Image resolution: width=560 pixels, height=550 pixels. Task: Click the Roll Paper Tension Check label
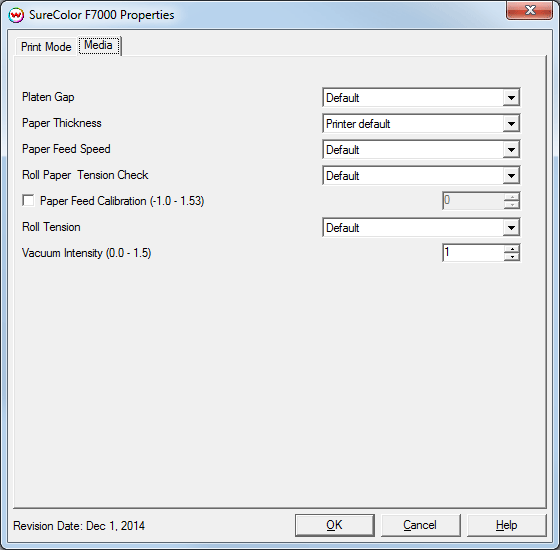[85, 175]
